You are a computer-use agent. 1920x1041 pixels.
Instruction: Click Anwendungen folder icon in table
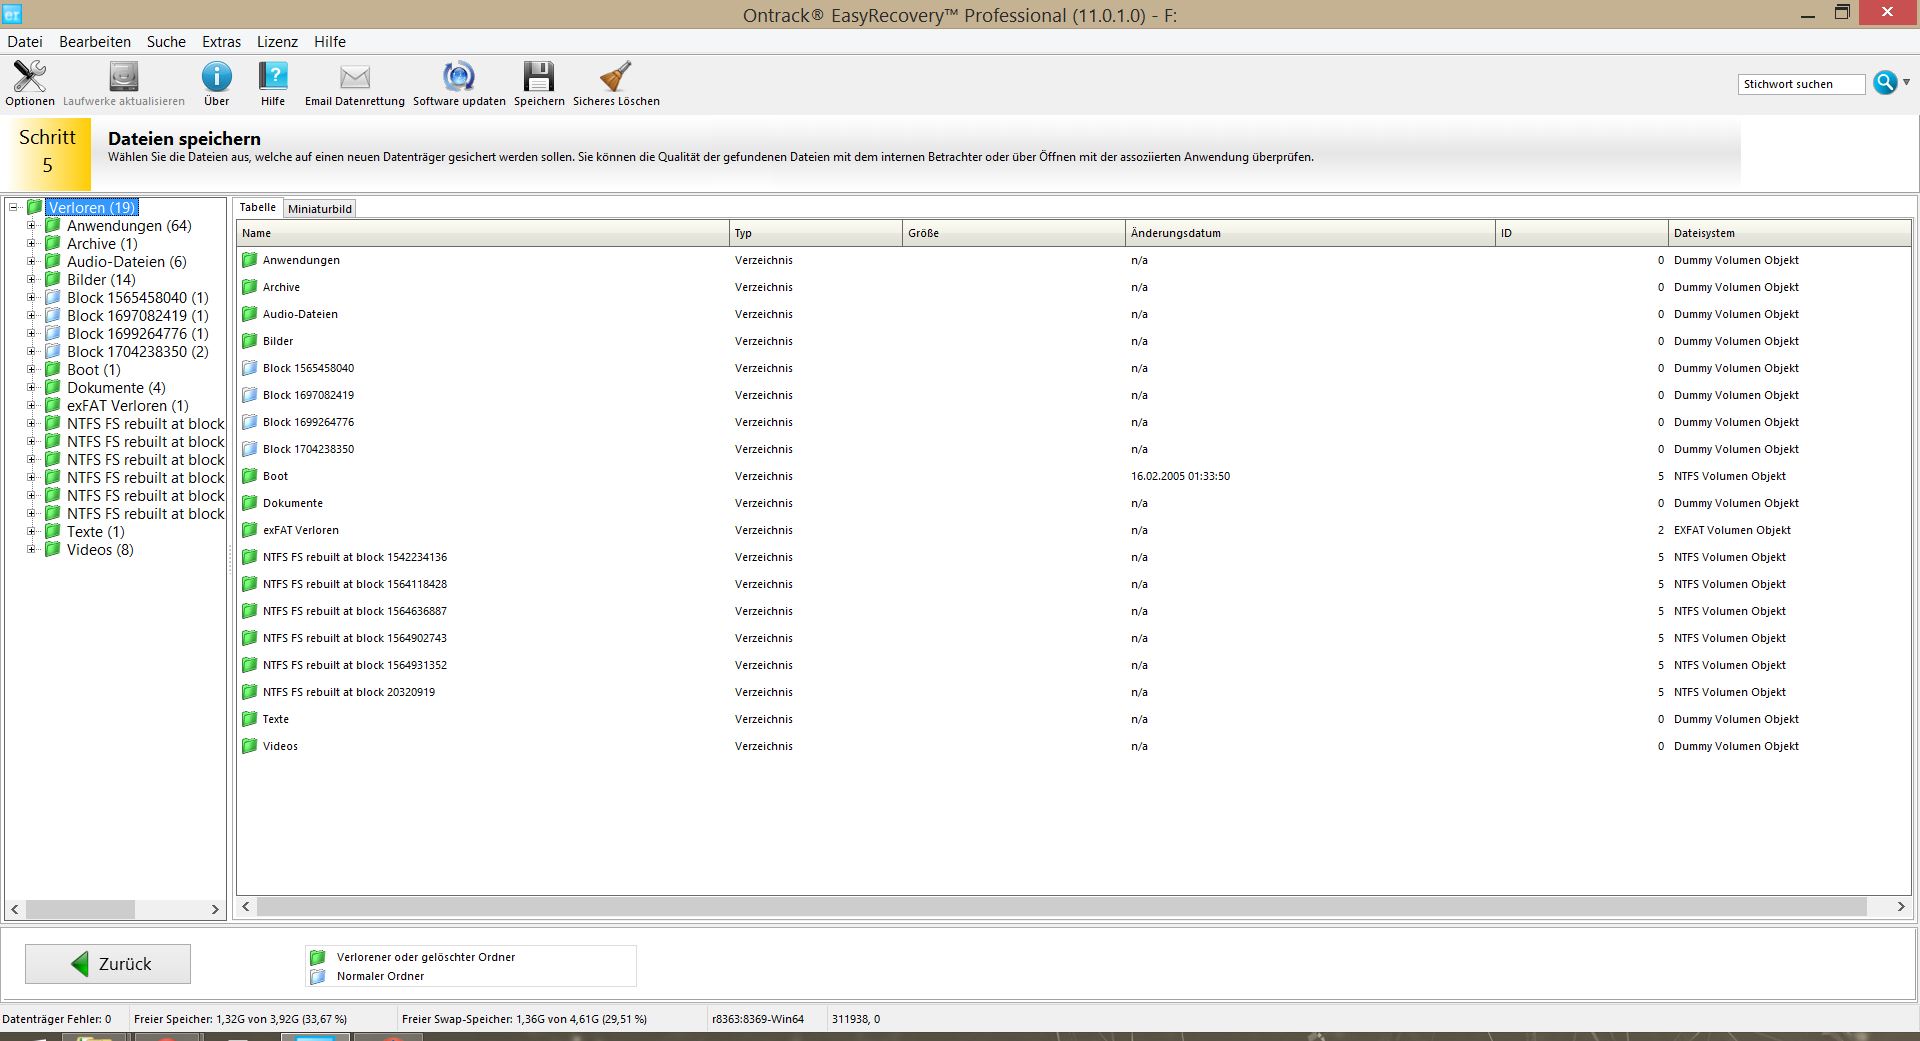pos(249,260)
